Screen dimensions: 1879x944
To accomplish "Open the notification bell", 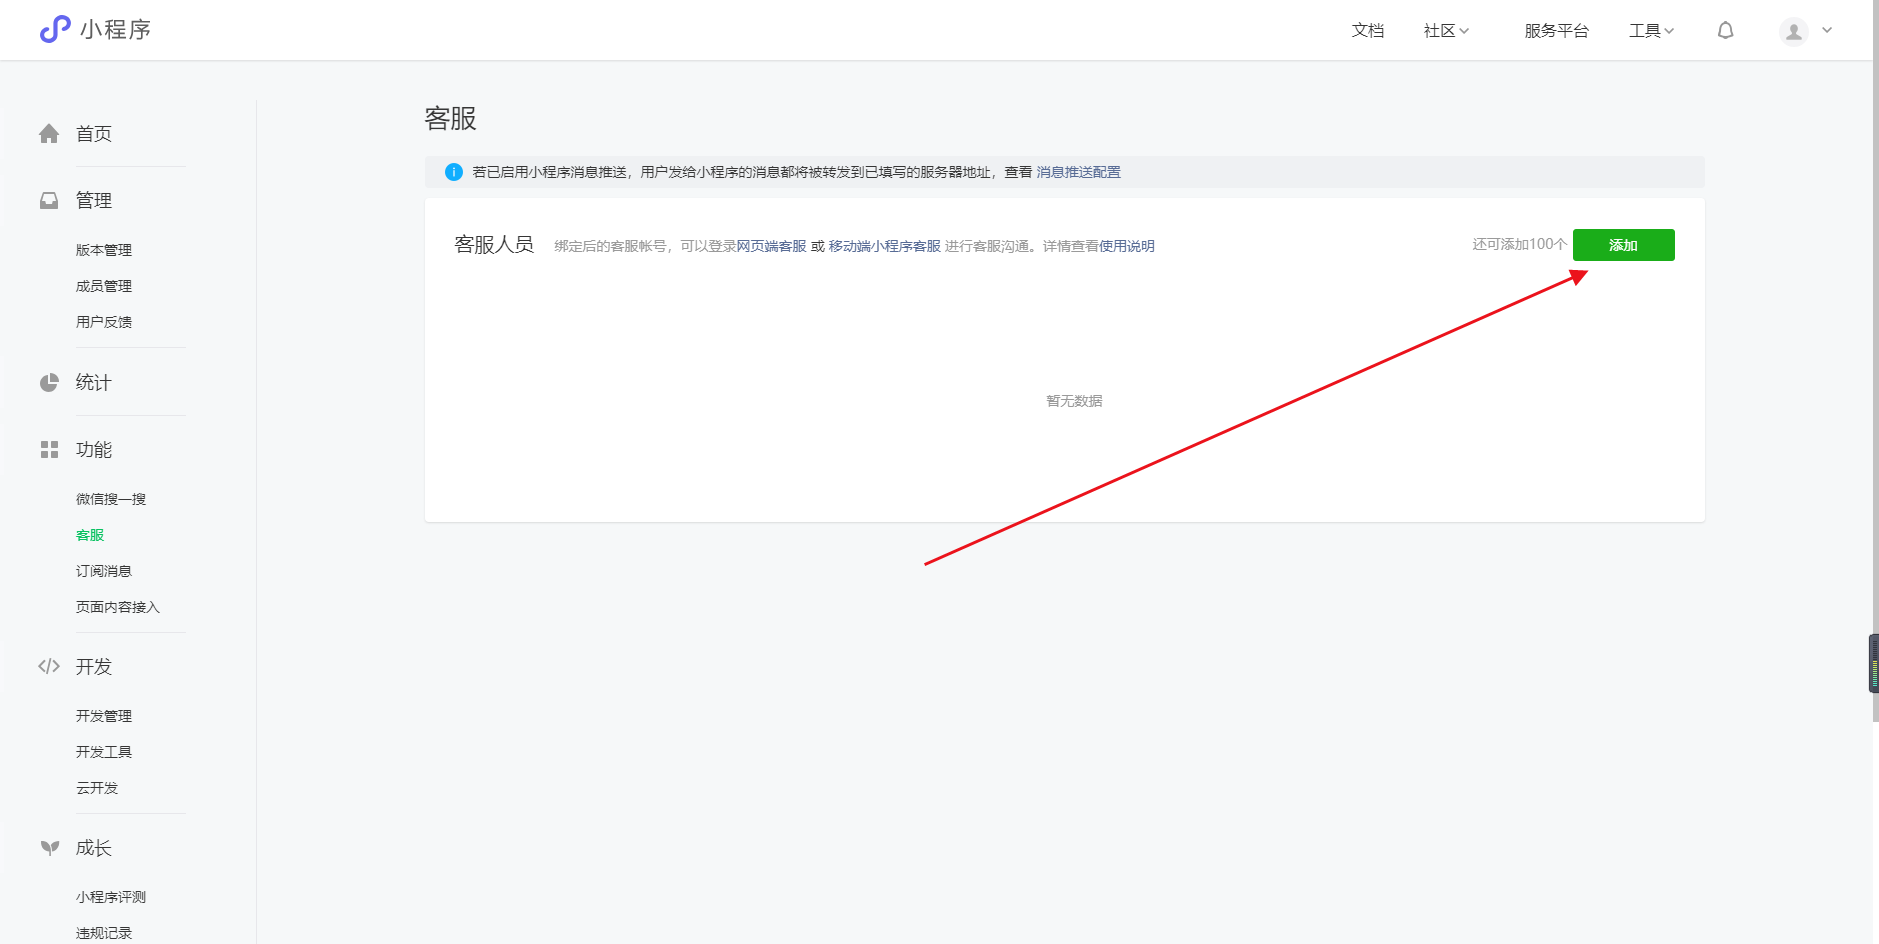I will [1725, 31].
